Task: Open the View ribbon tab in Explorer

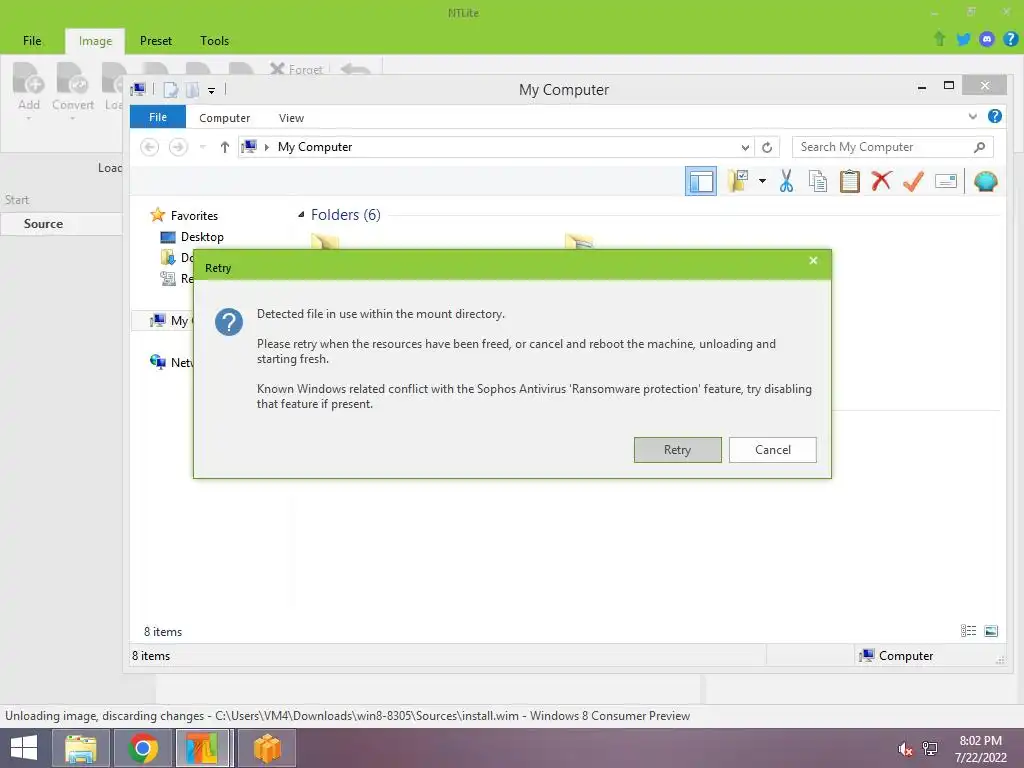Action: tap(291, 118)
